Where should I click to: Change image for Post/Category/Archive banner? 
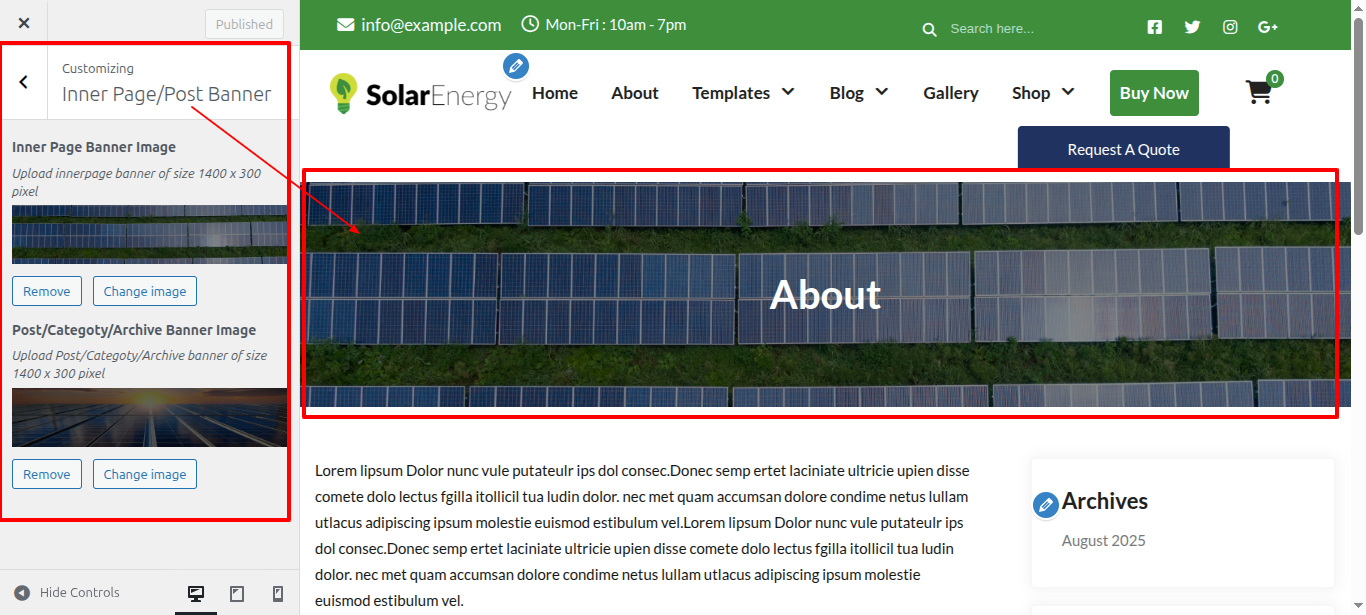pos(145,474)
